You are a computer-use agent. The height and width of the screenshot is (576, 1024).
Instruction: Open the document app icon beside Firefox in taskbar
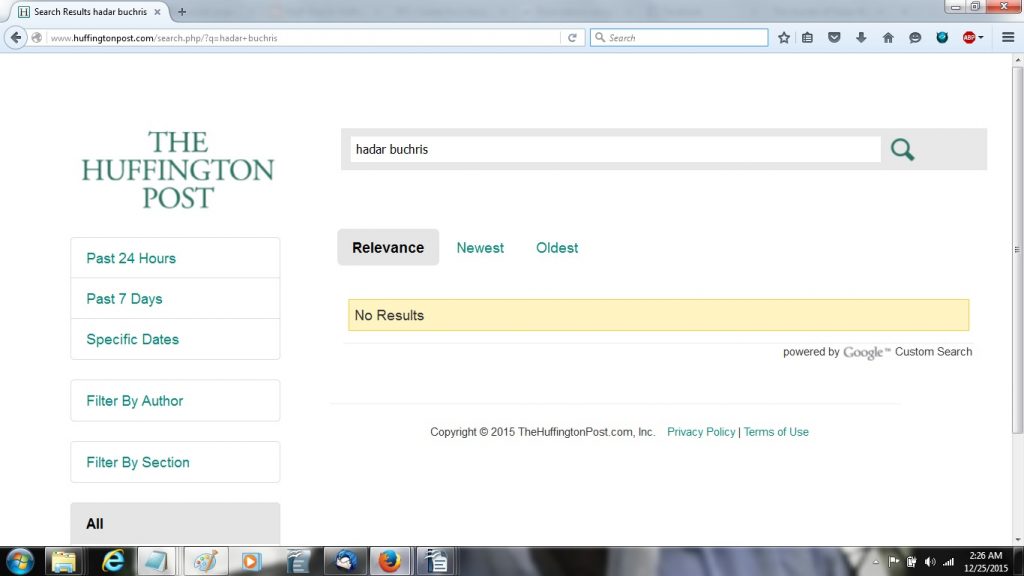pyautogui.click(x=436, y=561)
